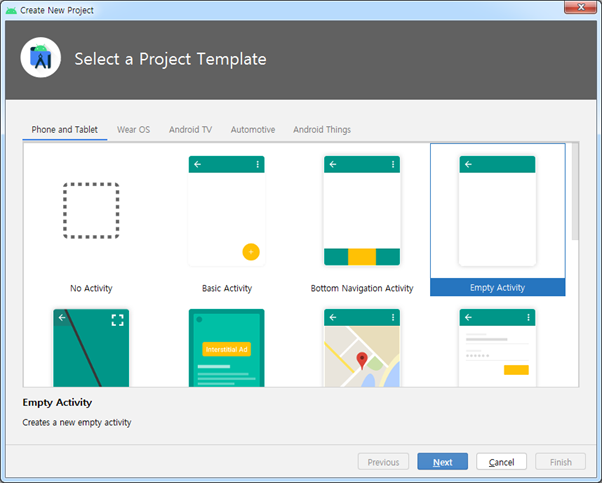
Task: Click the Previous button
Action: [383, 462]
